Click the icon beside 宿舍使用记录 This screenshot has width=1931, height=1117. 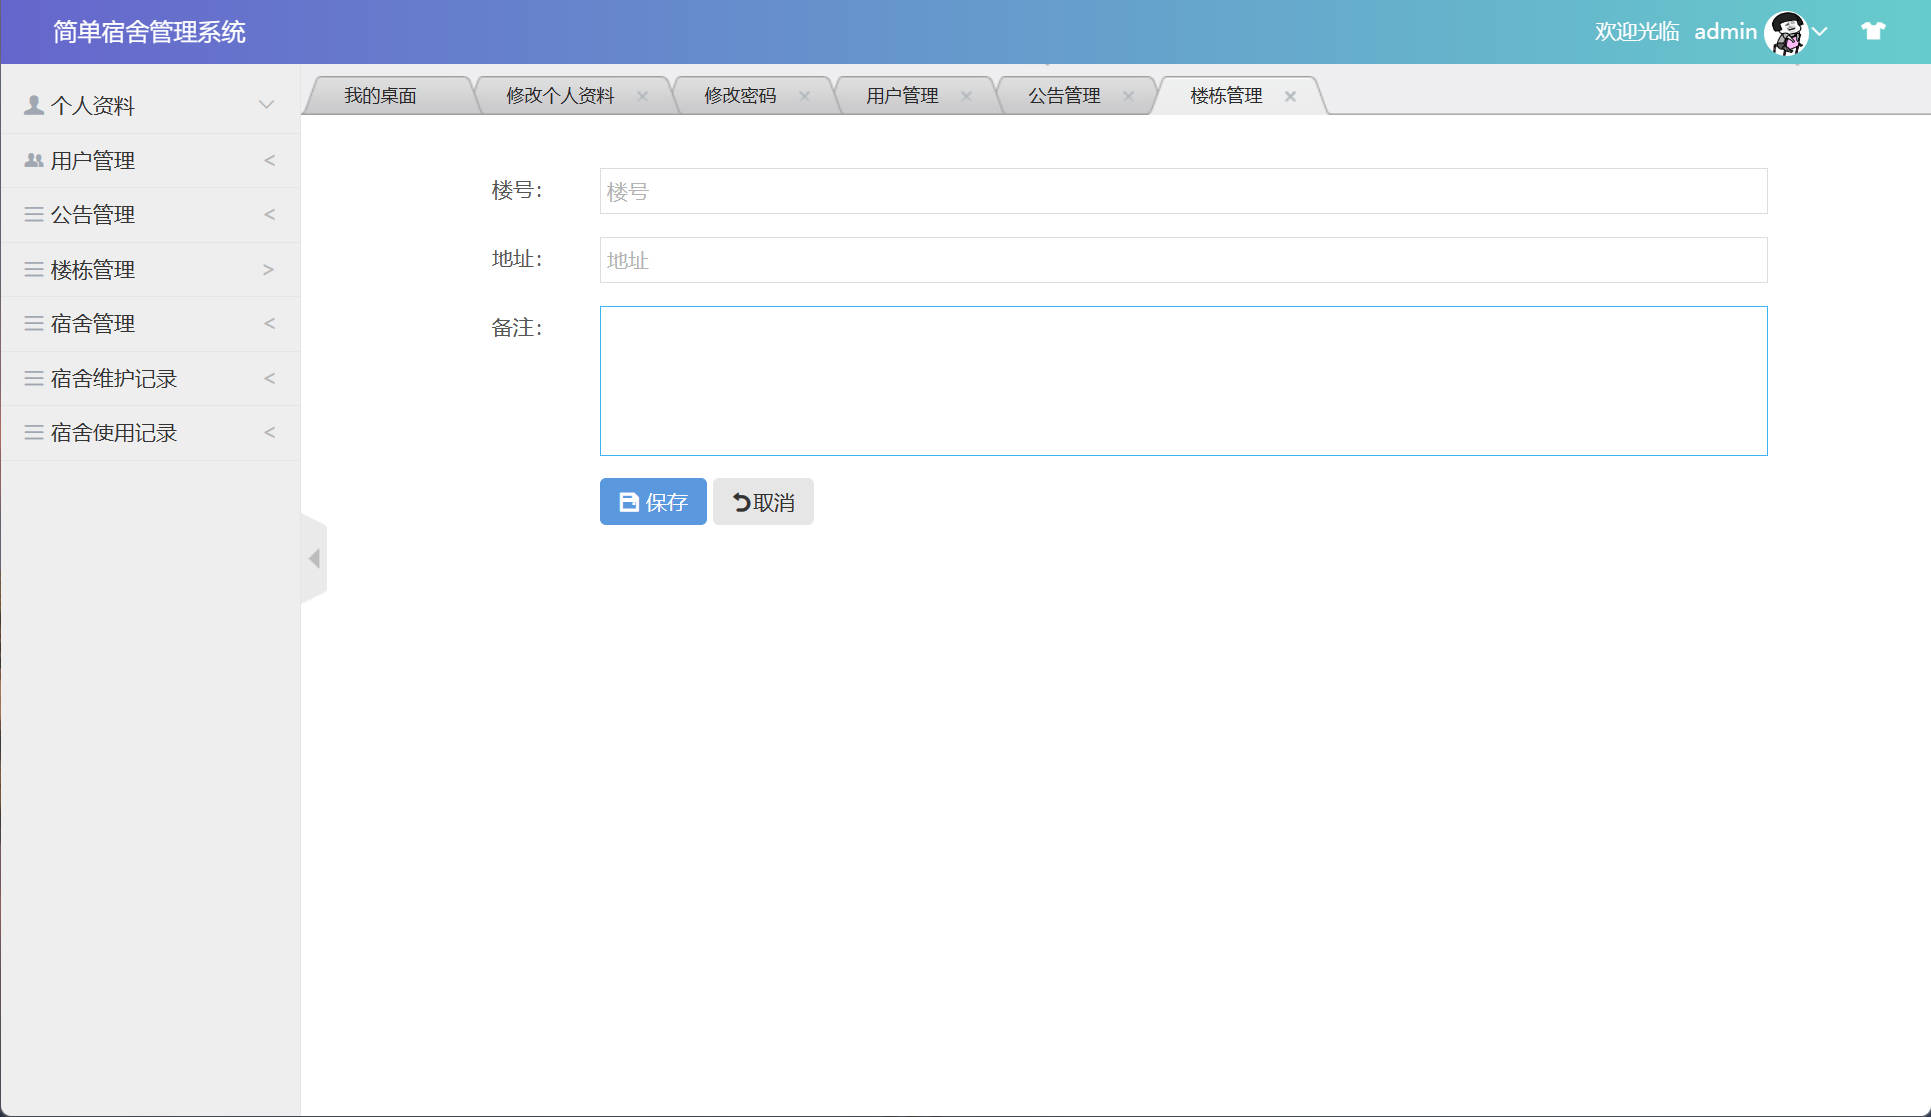(31, 432)
